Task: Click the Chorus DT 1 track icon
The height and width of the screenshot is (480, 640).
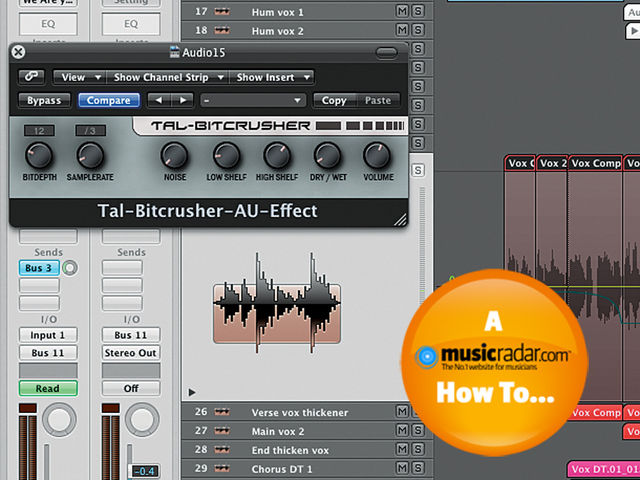Action: click(222, 469)
